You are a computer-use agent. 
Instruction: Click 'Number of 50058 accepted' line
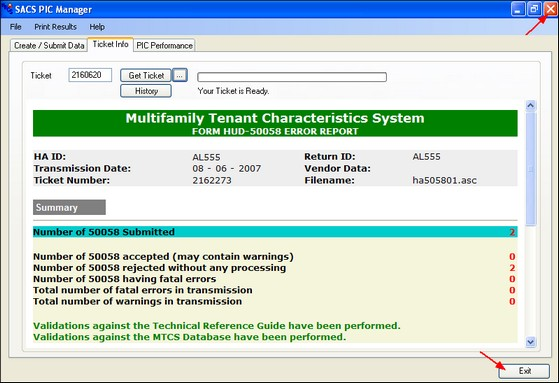[x=163, y=257]
